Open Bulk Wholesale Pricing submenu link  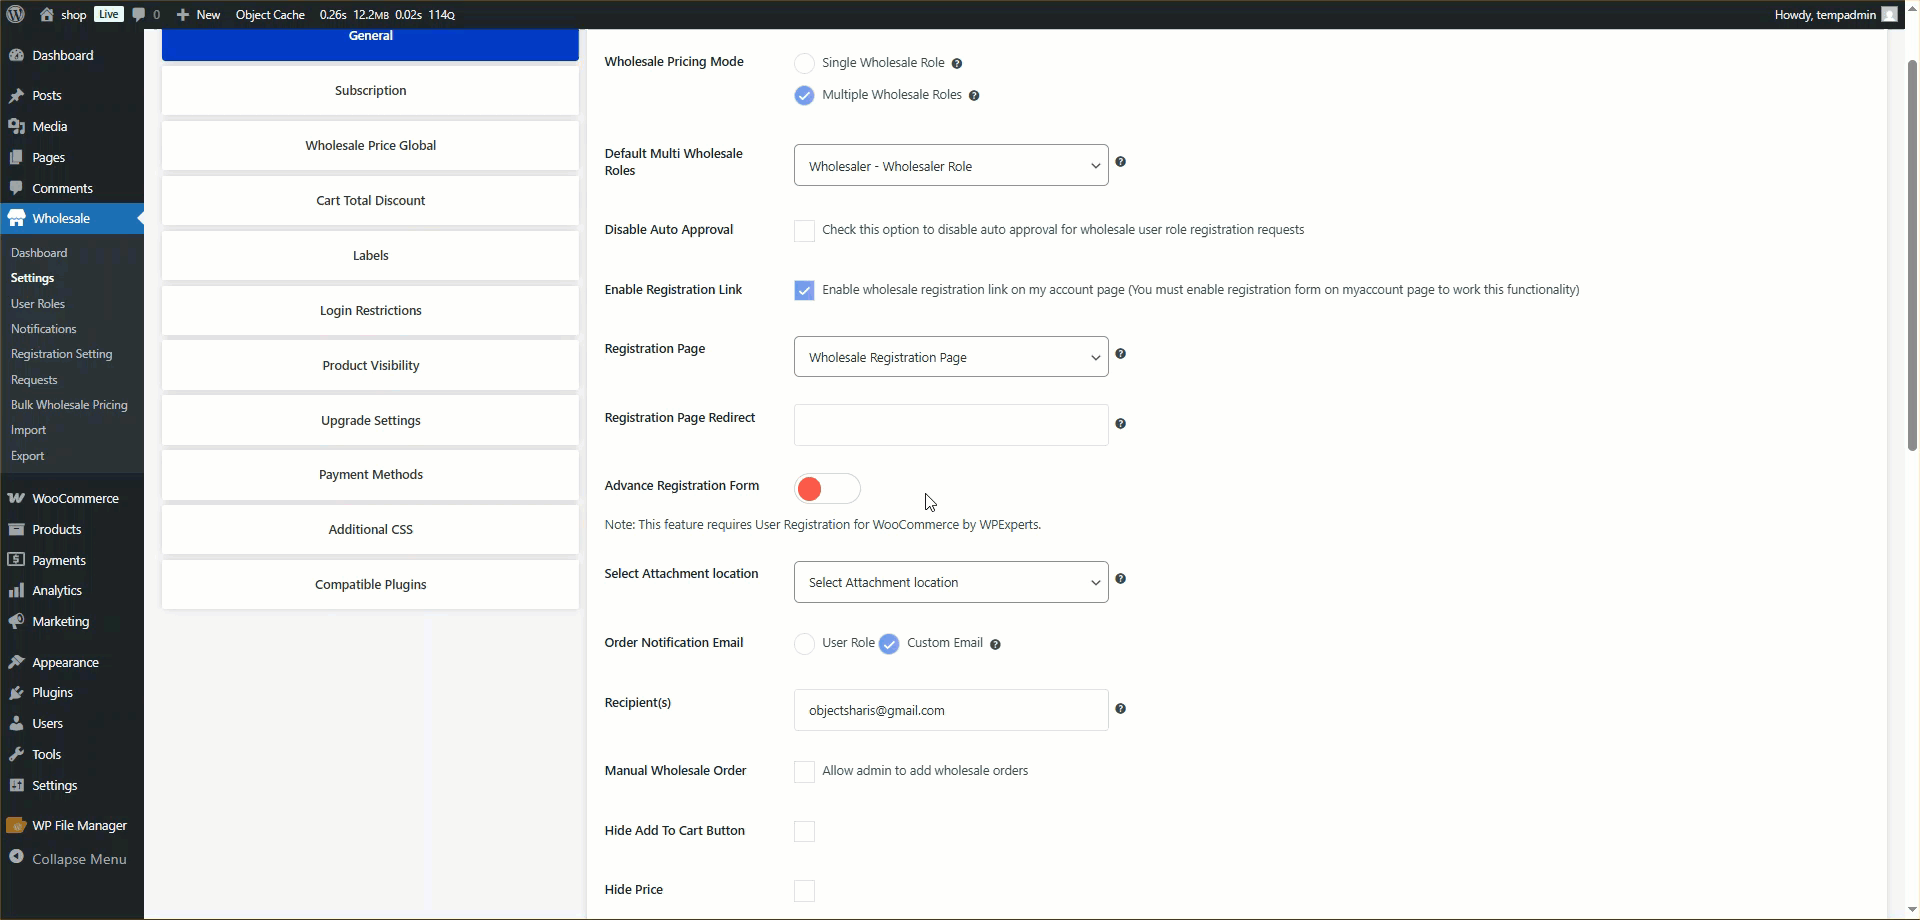(x=69, y=405)
